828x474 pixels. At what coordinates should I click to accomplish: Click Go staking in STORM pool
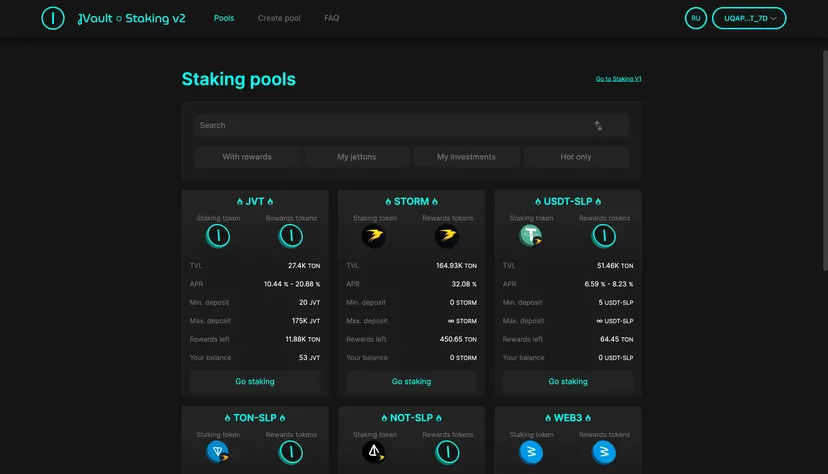[411, 381]
